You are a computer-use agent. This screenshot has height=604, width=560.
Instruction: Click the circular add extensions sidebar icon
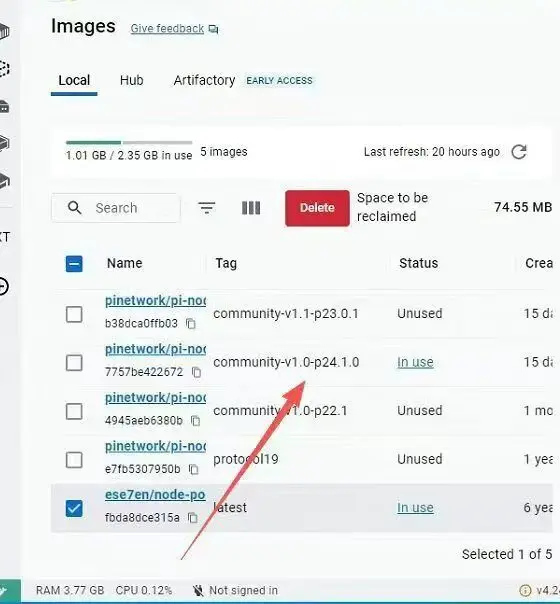[3, 287]
